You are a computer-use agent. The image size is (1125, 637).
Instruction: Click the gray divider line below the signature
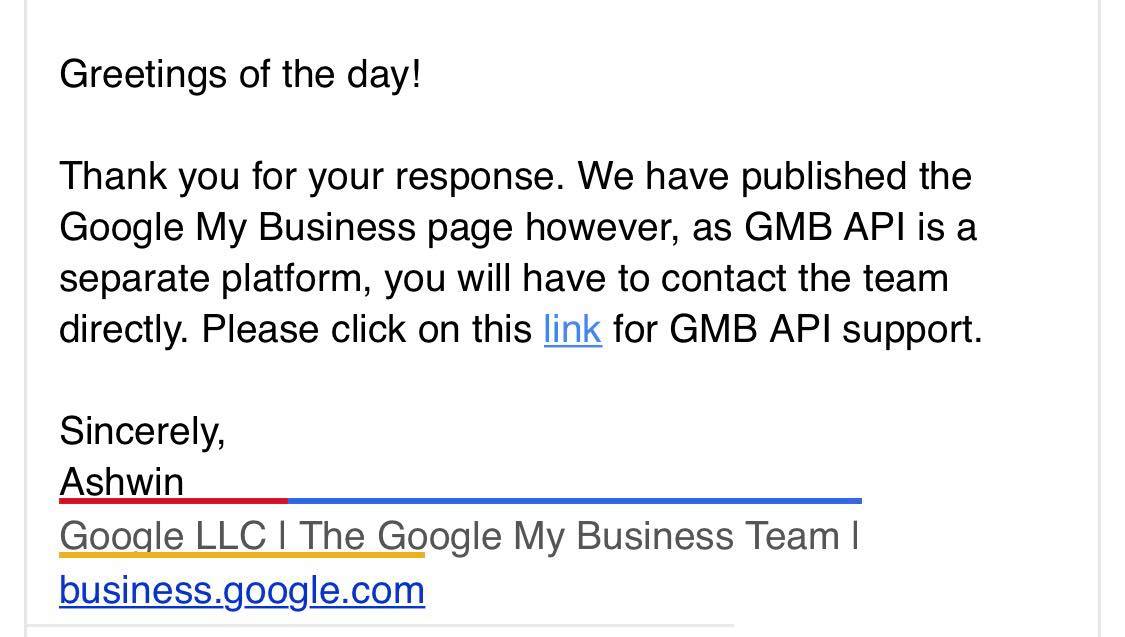tap(380, 626)
